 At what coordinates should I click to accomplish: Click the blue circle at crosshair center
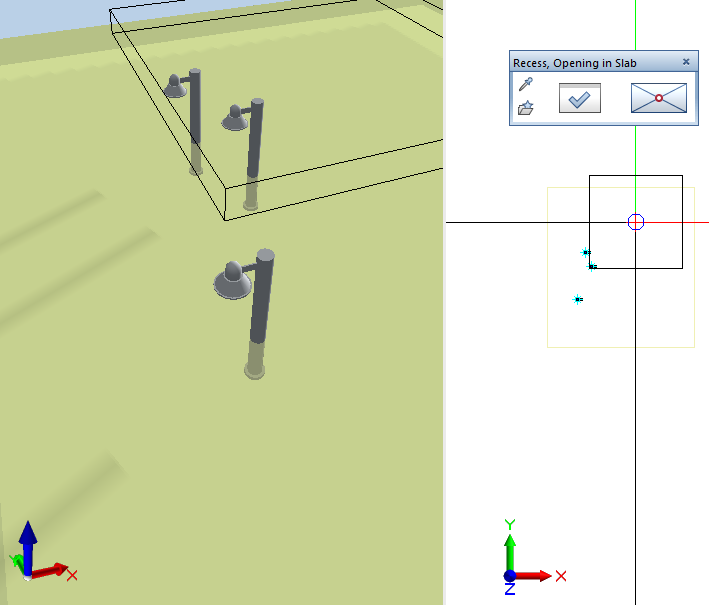coord(636,222)
